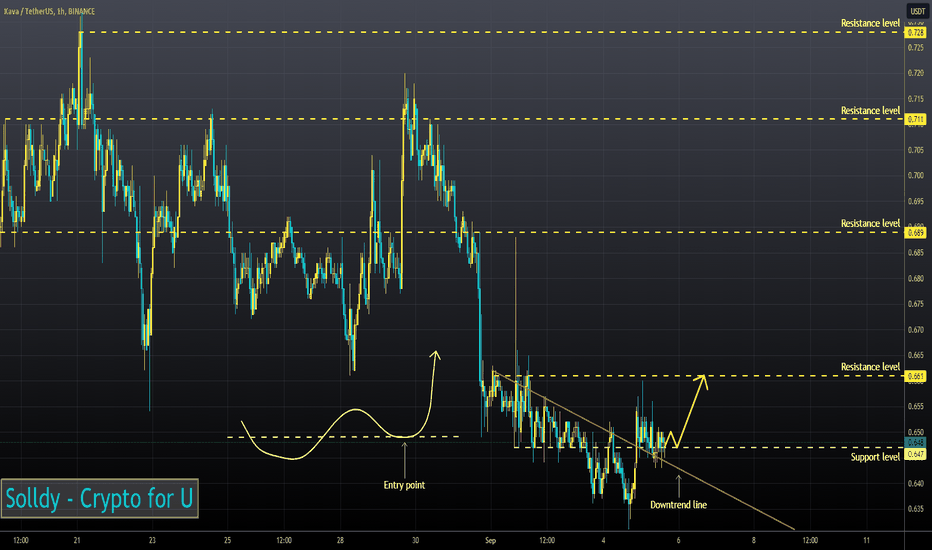
Task: Select the Resistance level label at 0.689
Action: tap(870, 224)
